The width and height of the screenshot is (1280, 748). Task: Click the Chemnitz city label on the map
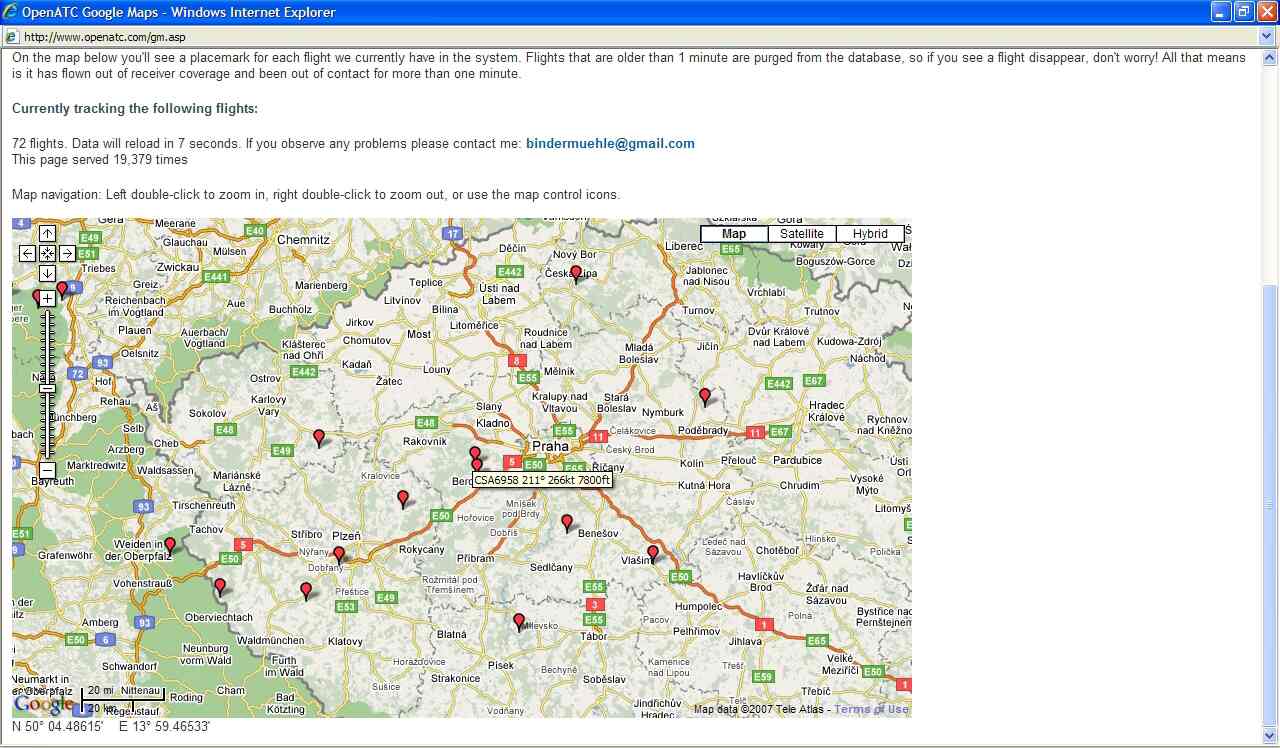pyautogui.click(x=303, y=240)
